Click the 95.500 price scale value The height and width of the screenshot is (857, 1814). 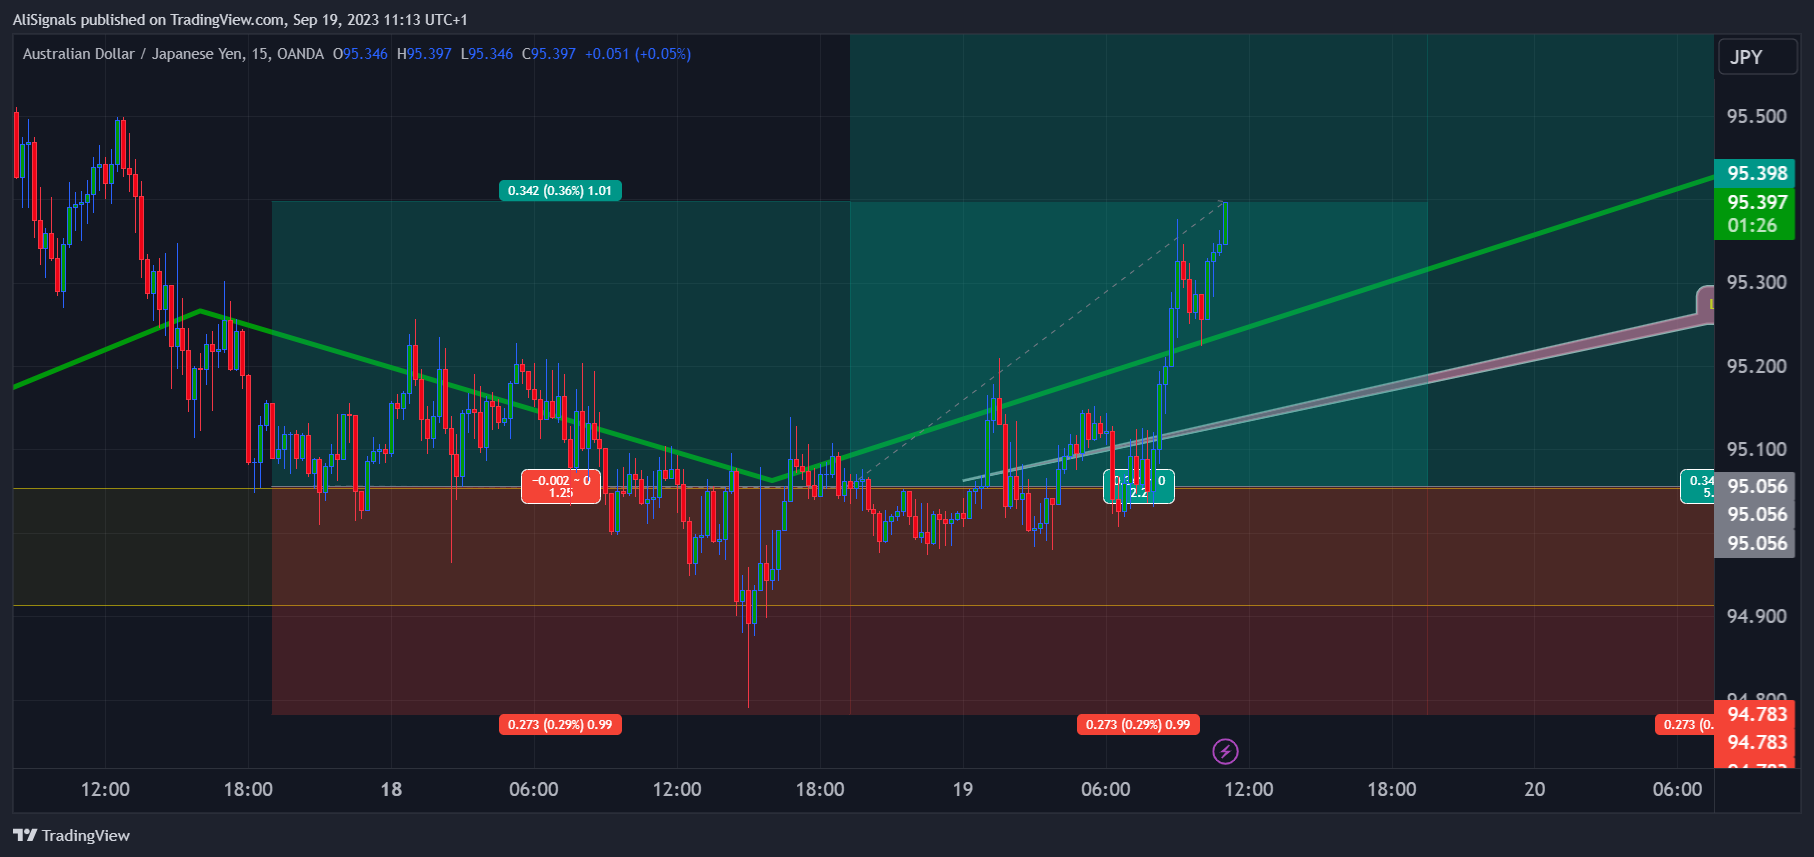point(1756,116)
